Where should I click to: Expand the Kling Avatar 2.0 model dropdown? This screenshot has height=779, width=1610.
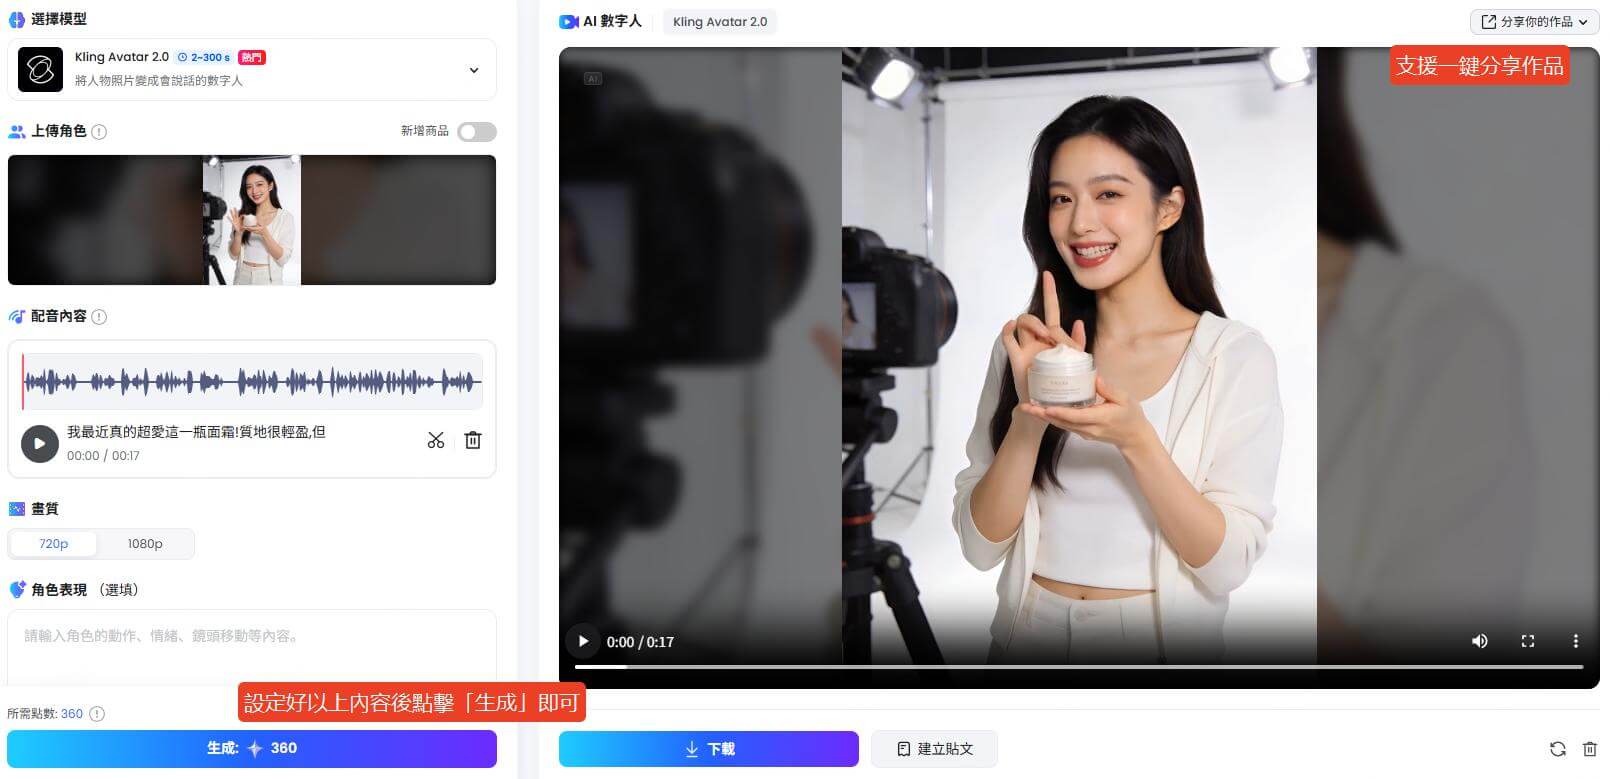pos(474,70)
